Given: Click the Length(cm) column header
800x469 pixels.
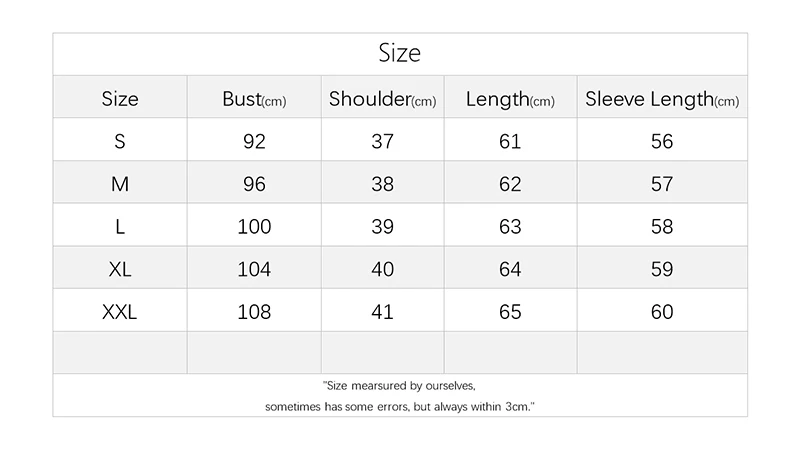Looking at the screenshot, I should (510, 99).
